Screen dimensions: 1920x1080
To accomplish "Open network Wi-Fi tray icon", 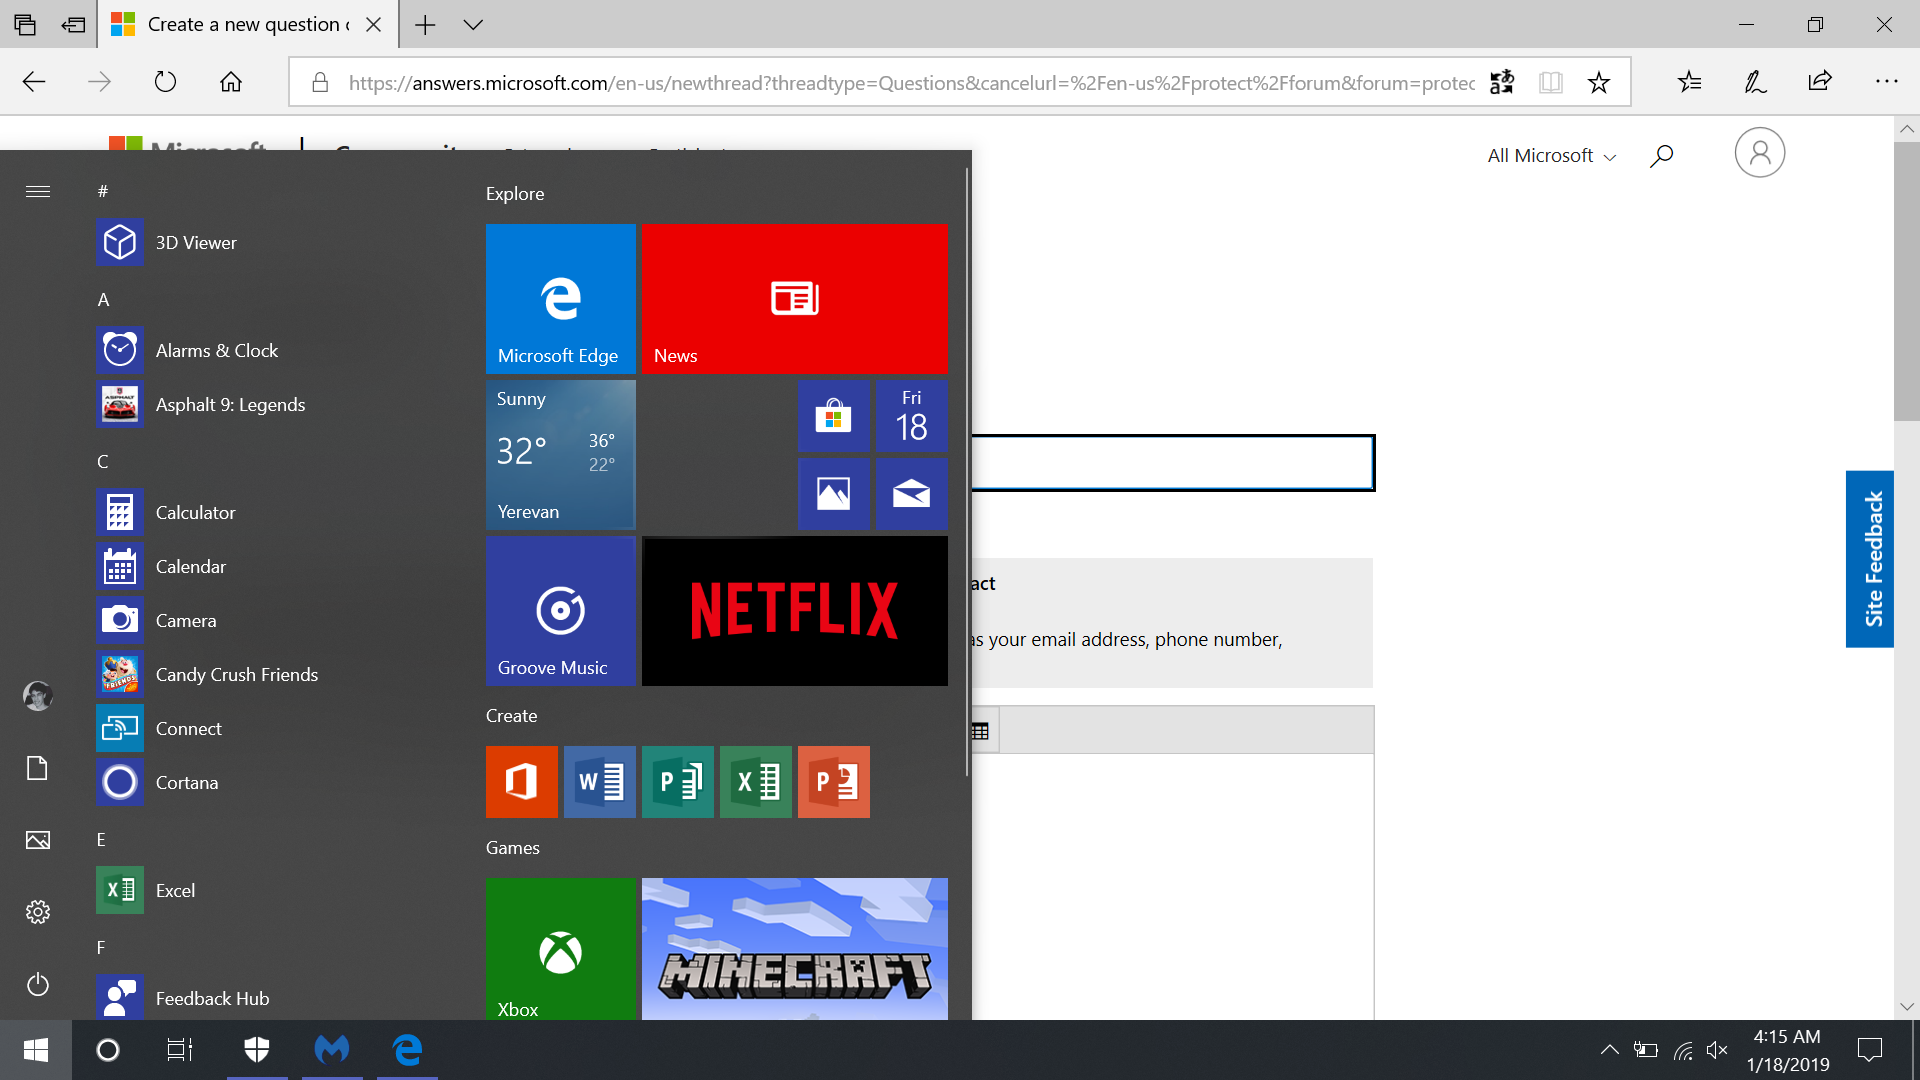I will click(x=1684, y=1050).
